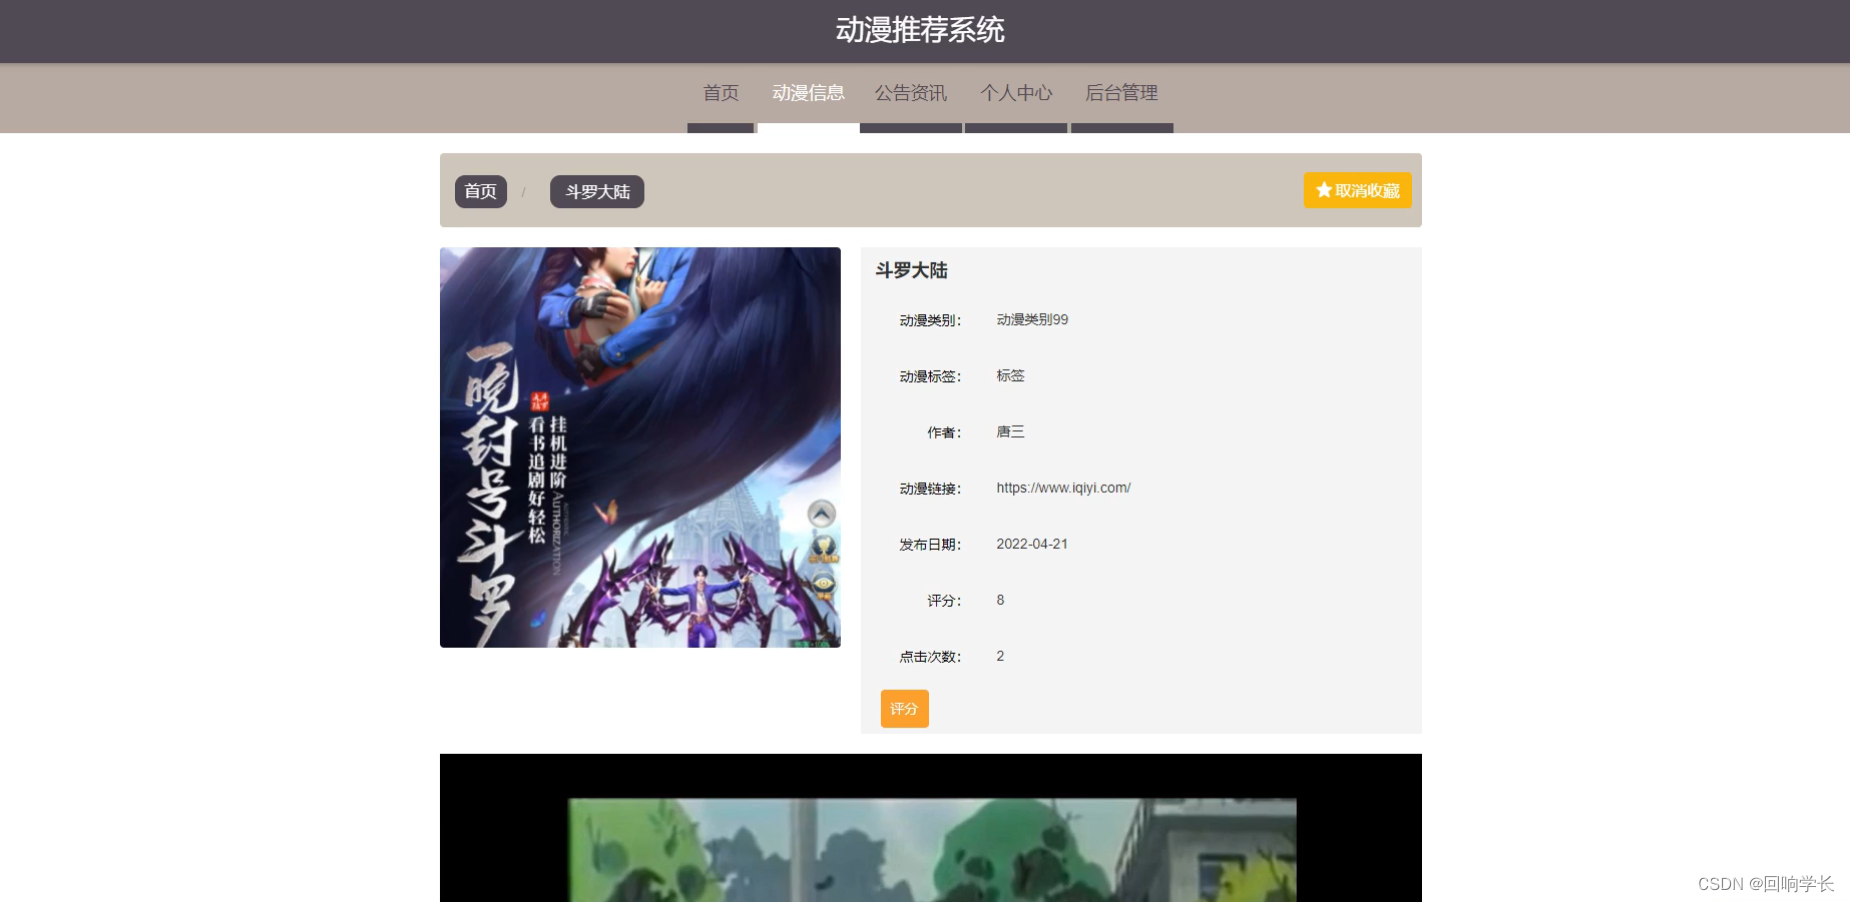Click the 动漫类别99 category text

click(x=1032, y=319)
